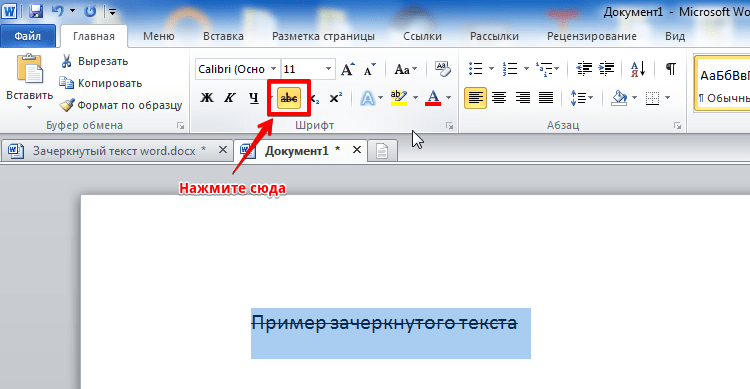Center the text
The image size is (750, 389).
[499, 98]
